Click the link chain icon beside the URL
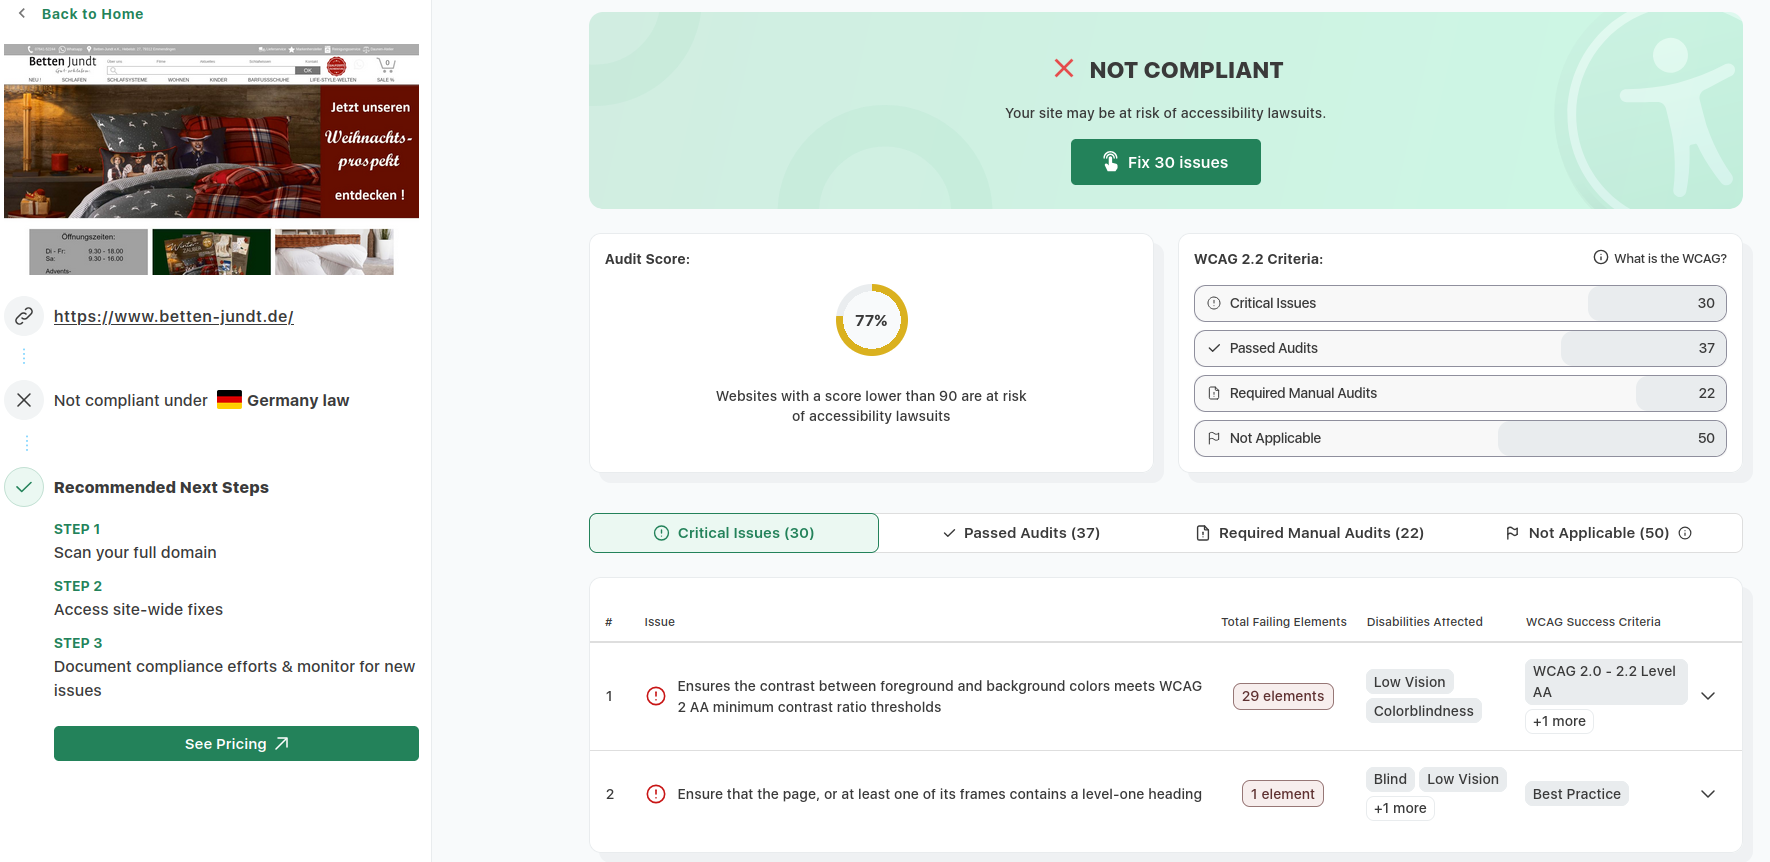Viewport: 1770px width, 862px height. click(24, 316)
